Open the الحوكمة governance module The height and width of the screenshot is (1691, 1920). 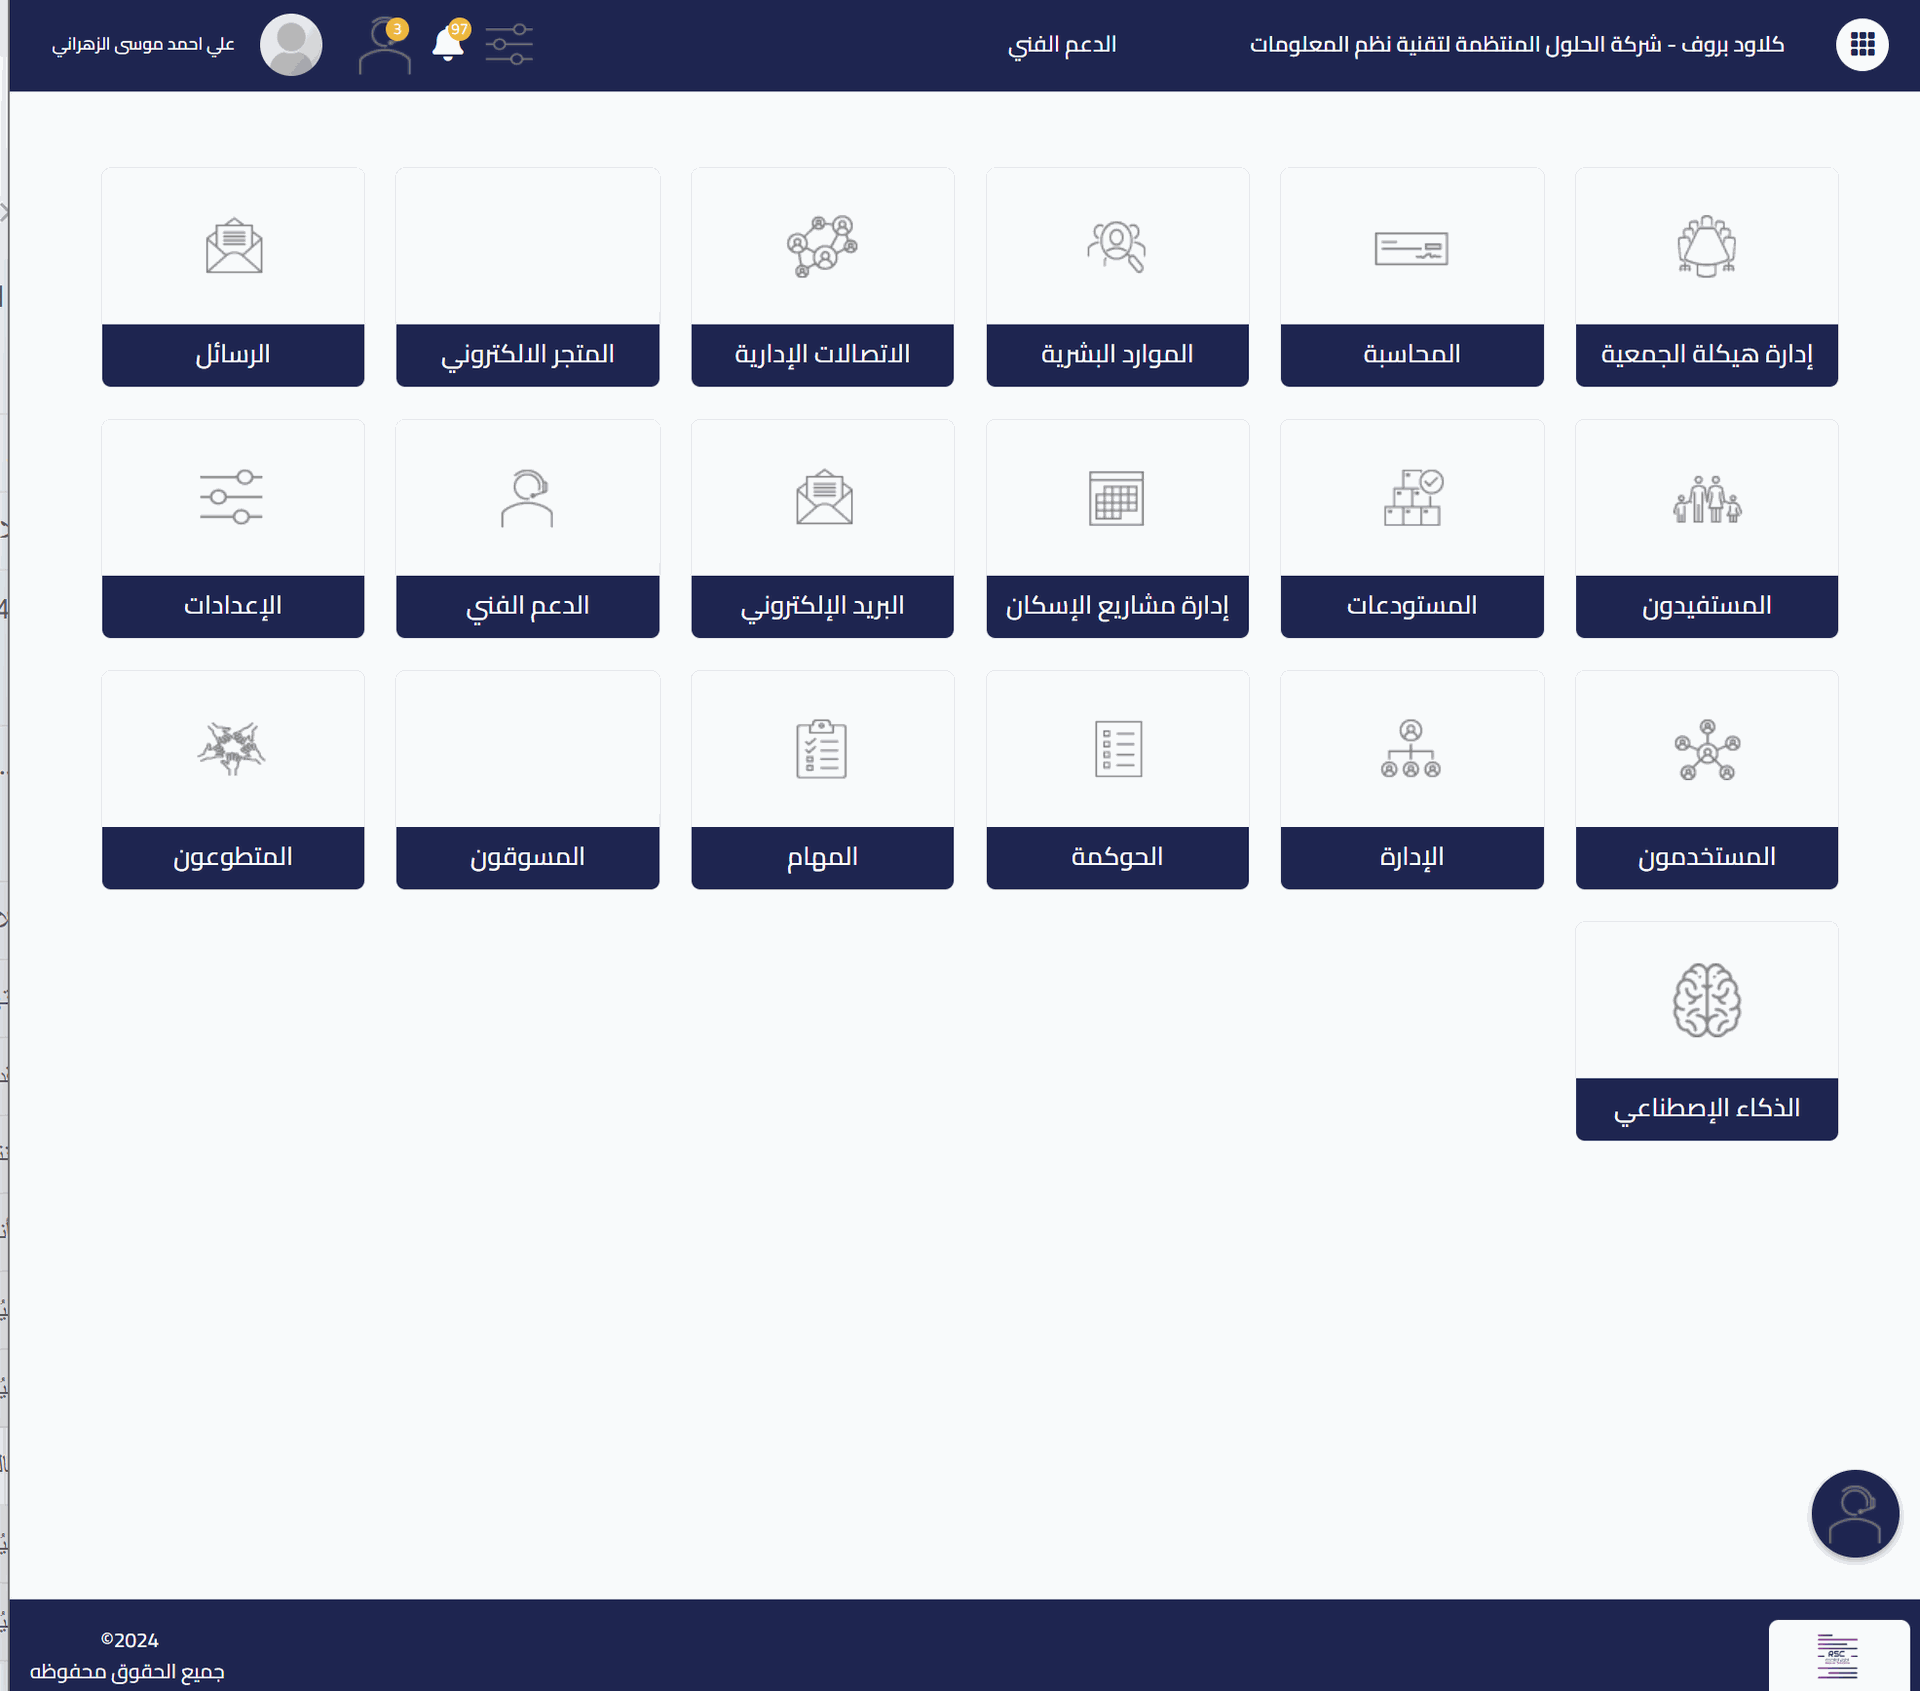(1116, 857)
